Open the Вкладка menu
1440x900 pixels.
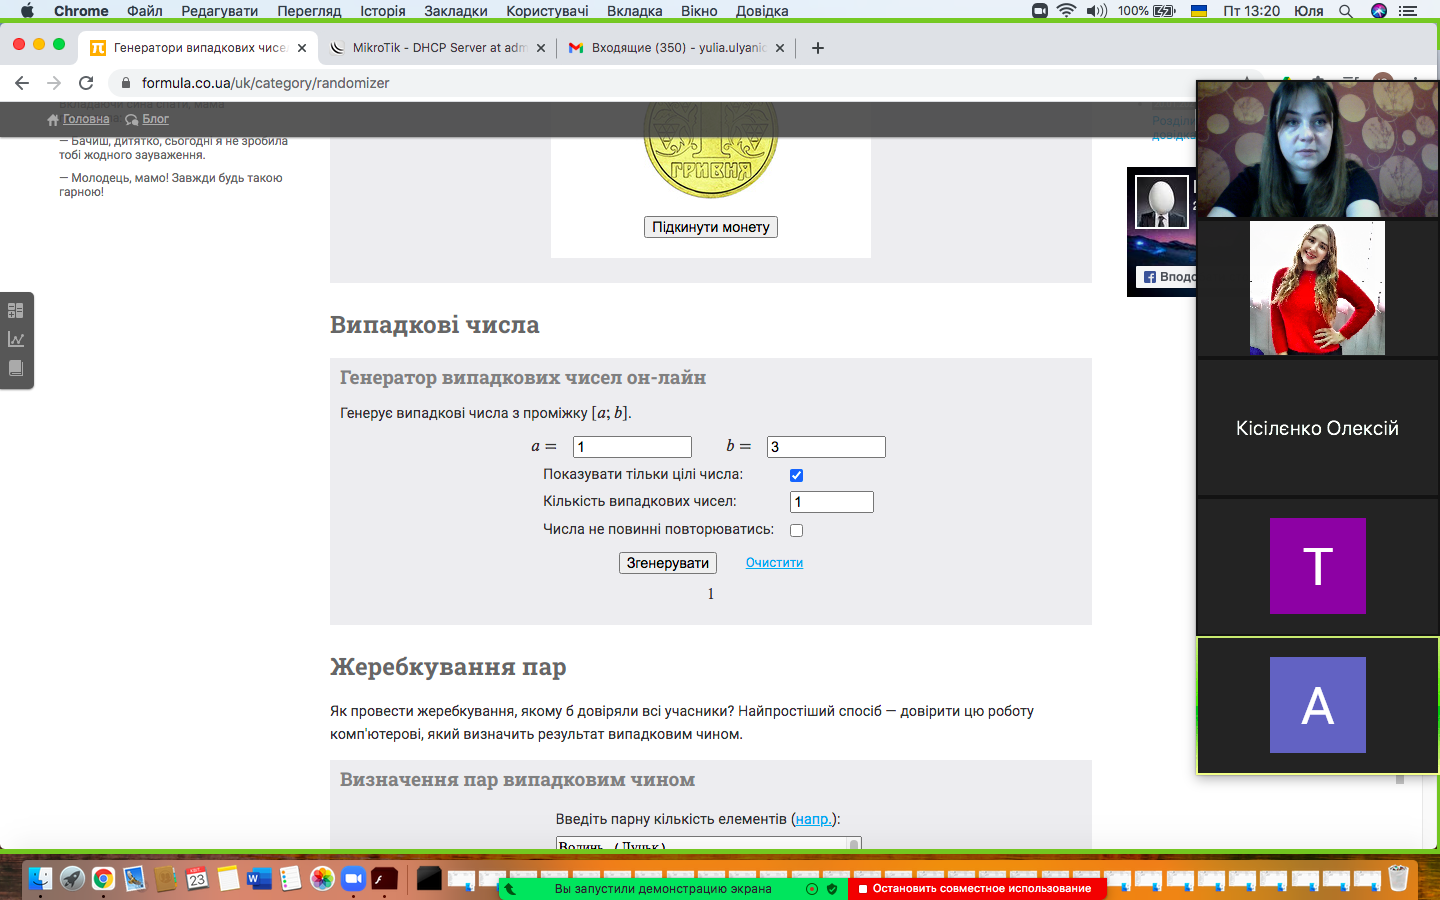point(635,11)
